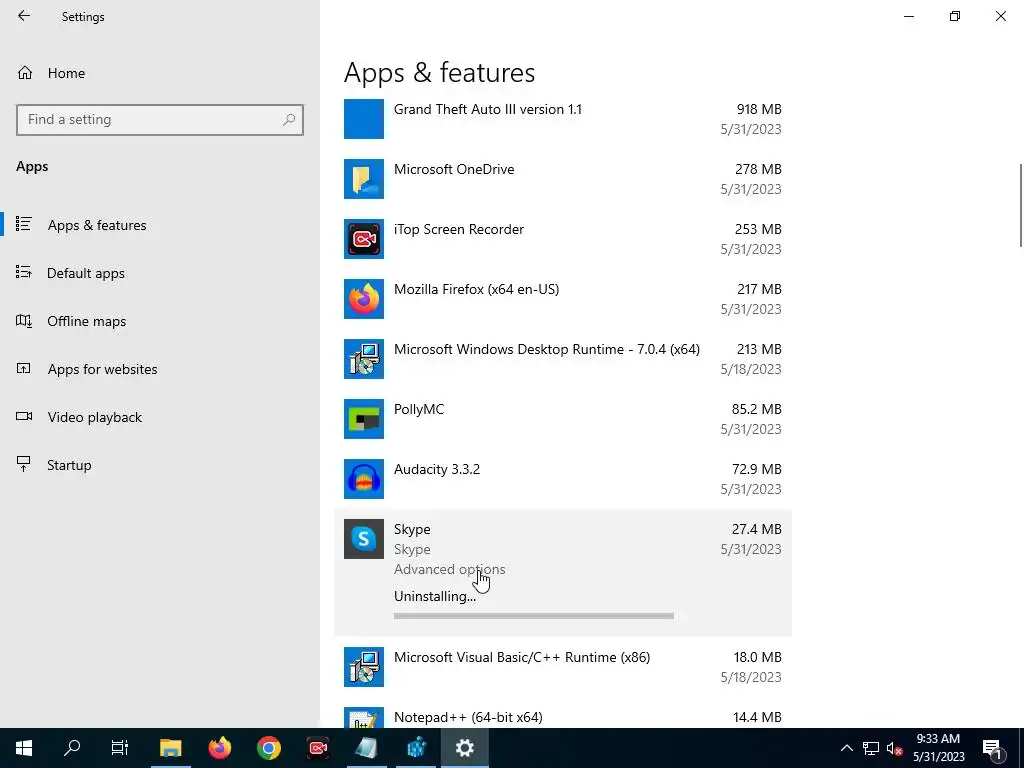Open Default apps section
Screen dimensions: 1024x768
[x=160, y=273]
